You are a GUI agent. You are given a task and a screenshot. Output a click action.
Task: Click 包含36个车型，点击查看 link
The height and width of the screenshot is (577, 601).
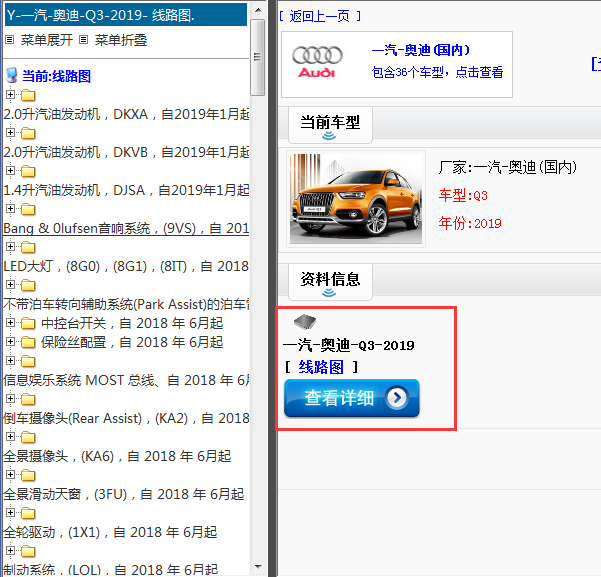pyautogui.click(x=437, y=72)
